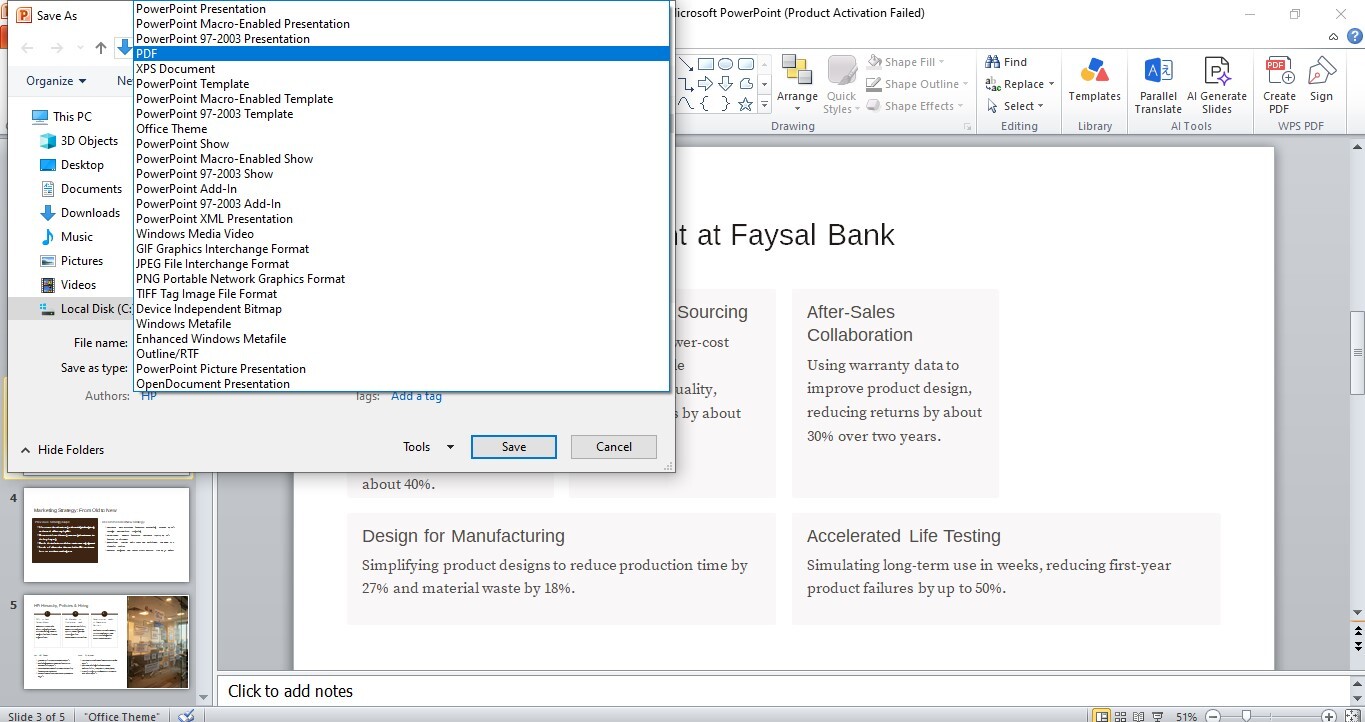The width and height of the screenshot is (1365, 722).
Task: Choose XPS Document file type
Action: [x=402, y=69]
